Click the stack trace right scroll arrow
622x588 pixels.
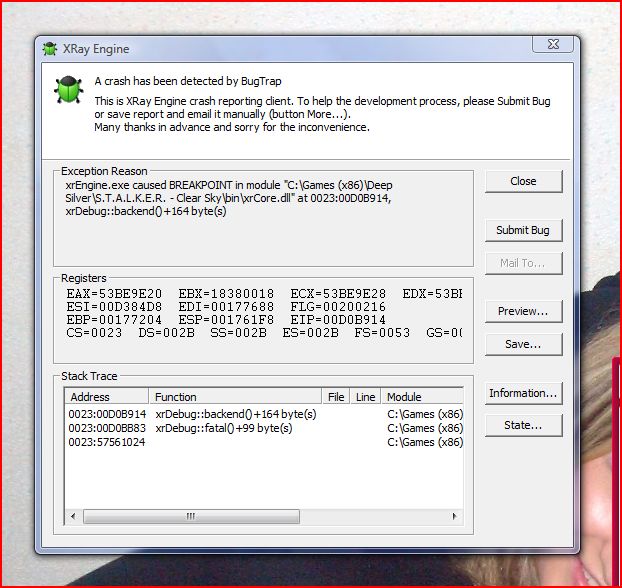[455, 516]
